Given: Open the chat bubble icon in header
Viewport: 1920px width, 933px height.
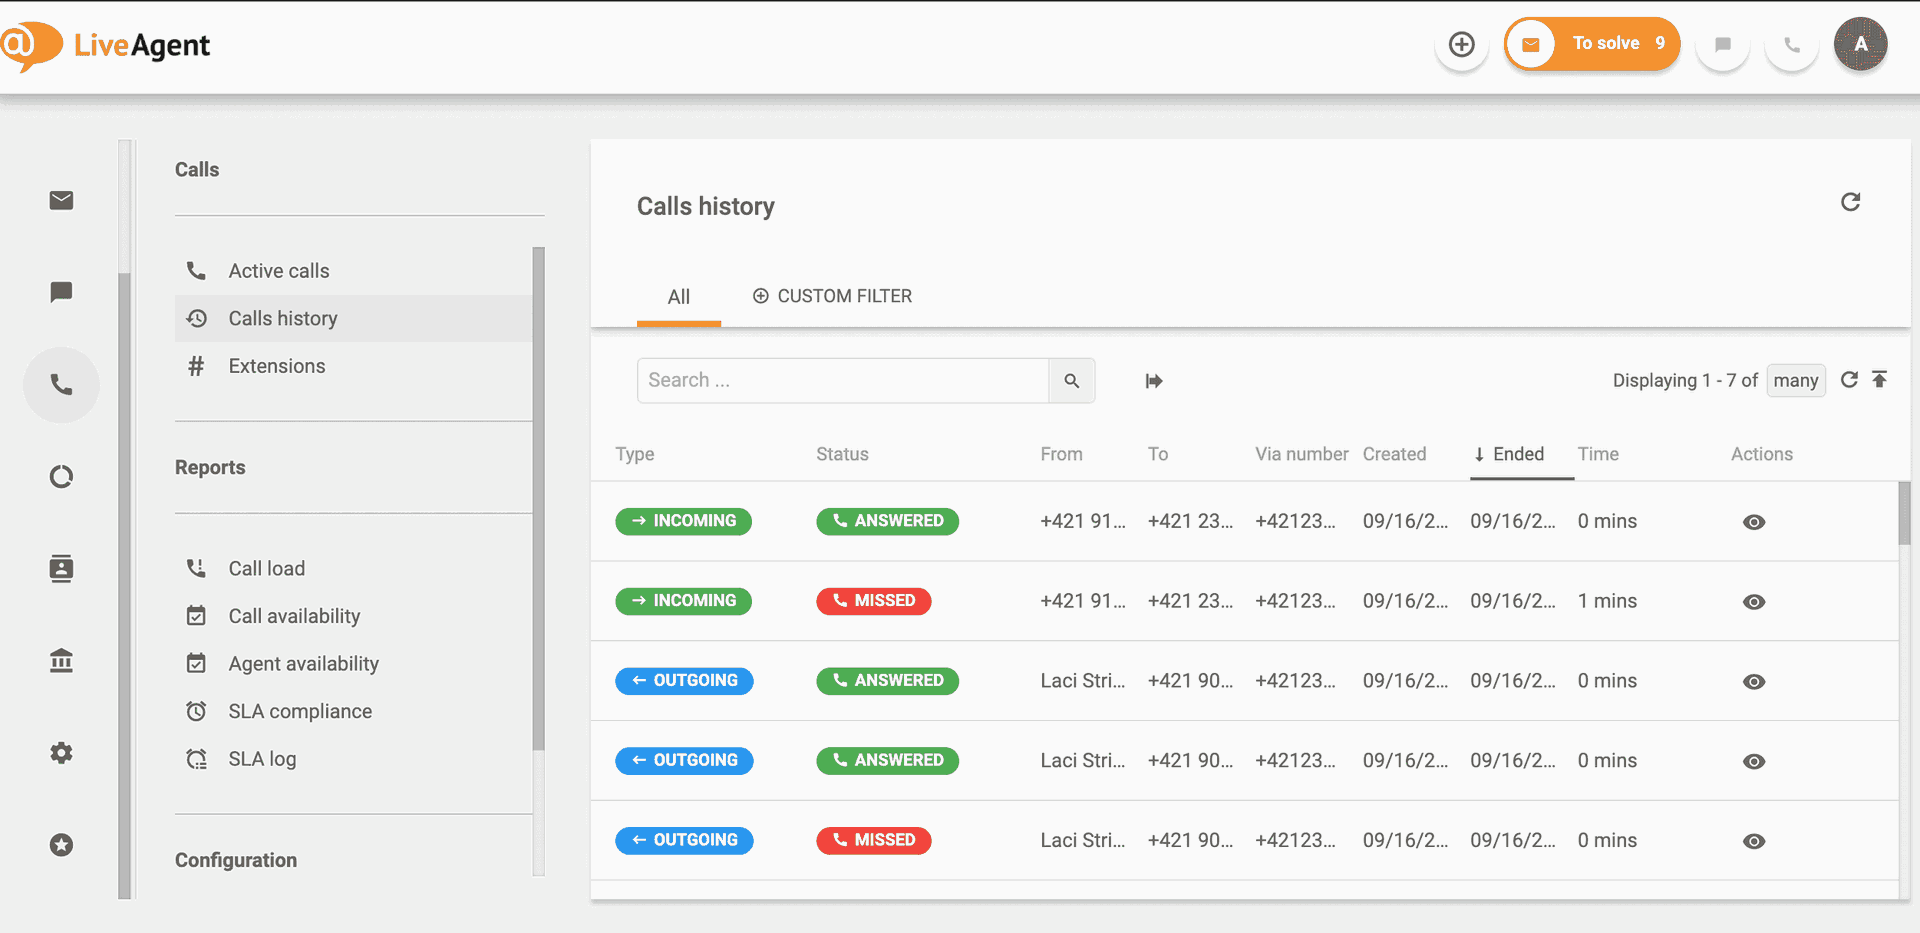Looking at the screenshot, I should [1722, 44].
